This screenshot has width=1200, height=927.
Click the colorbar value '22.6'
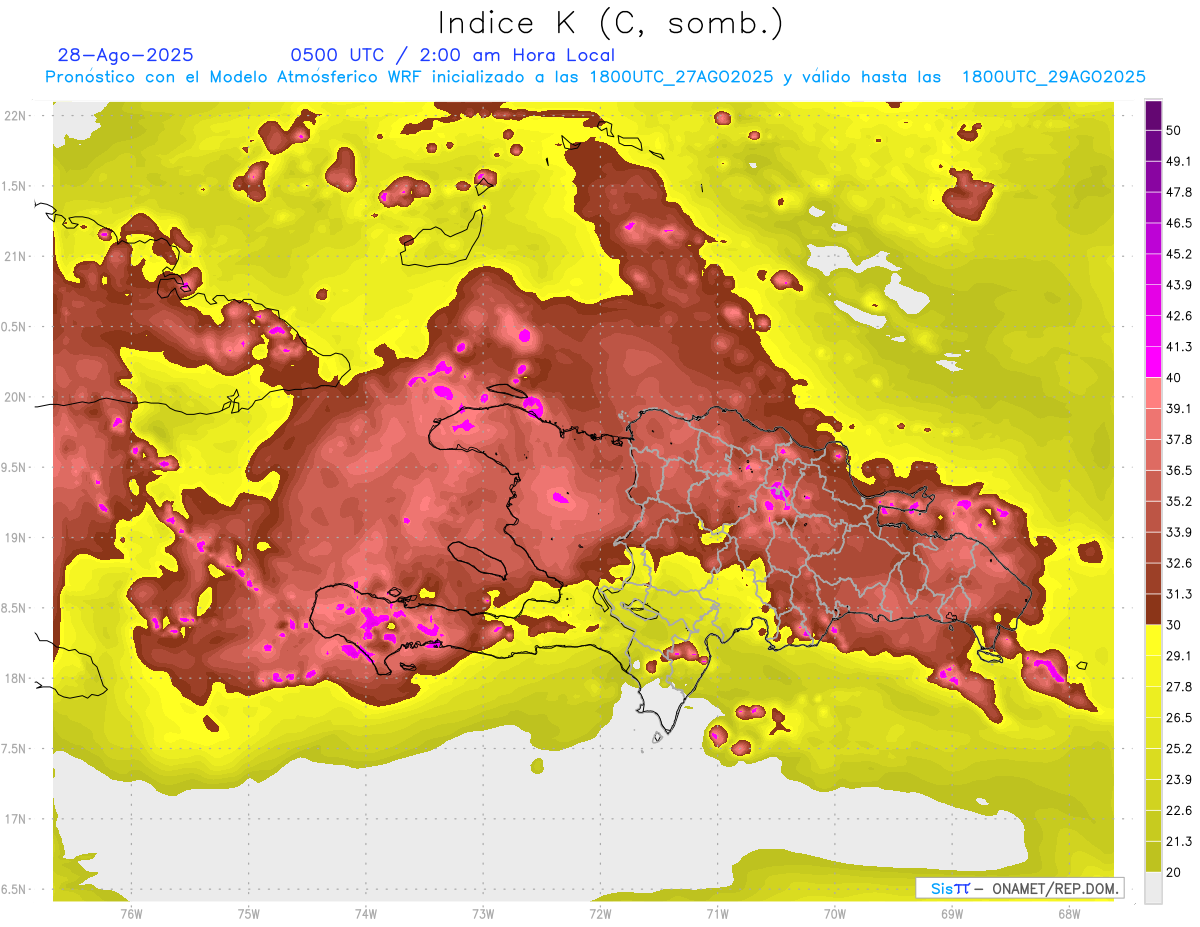coord(1178,811)
